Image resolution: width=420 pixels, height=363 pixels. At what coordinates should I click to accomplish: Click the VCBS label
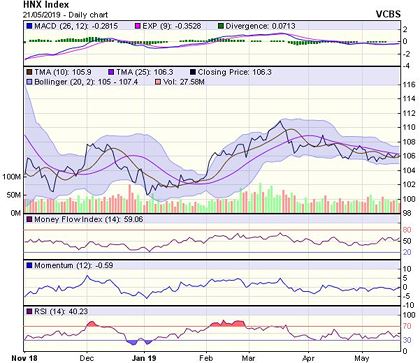[x=388, y=14]
